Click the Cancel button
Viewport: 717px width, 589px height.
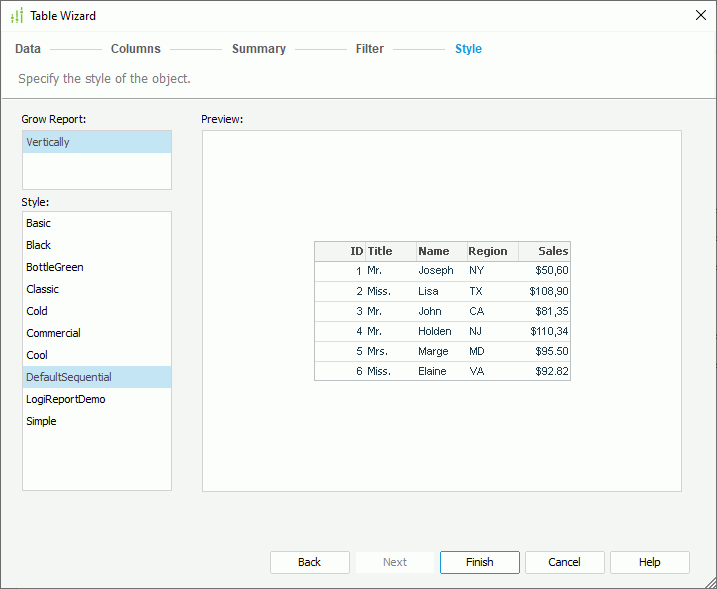click(564, 562)
